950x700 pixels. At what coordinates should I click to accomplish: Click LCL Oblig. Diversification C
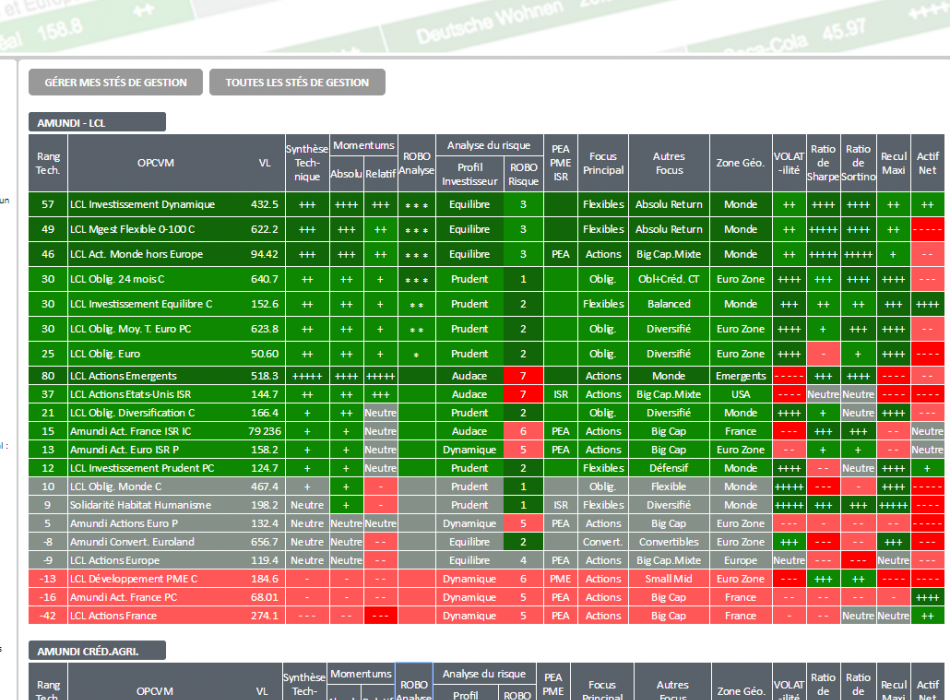point(132,413)
